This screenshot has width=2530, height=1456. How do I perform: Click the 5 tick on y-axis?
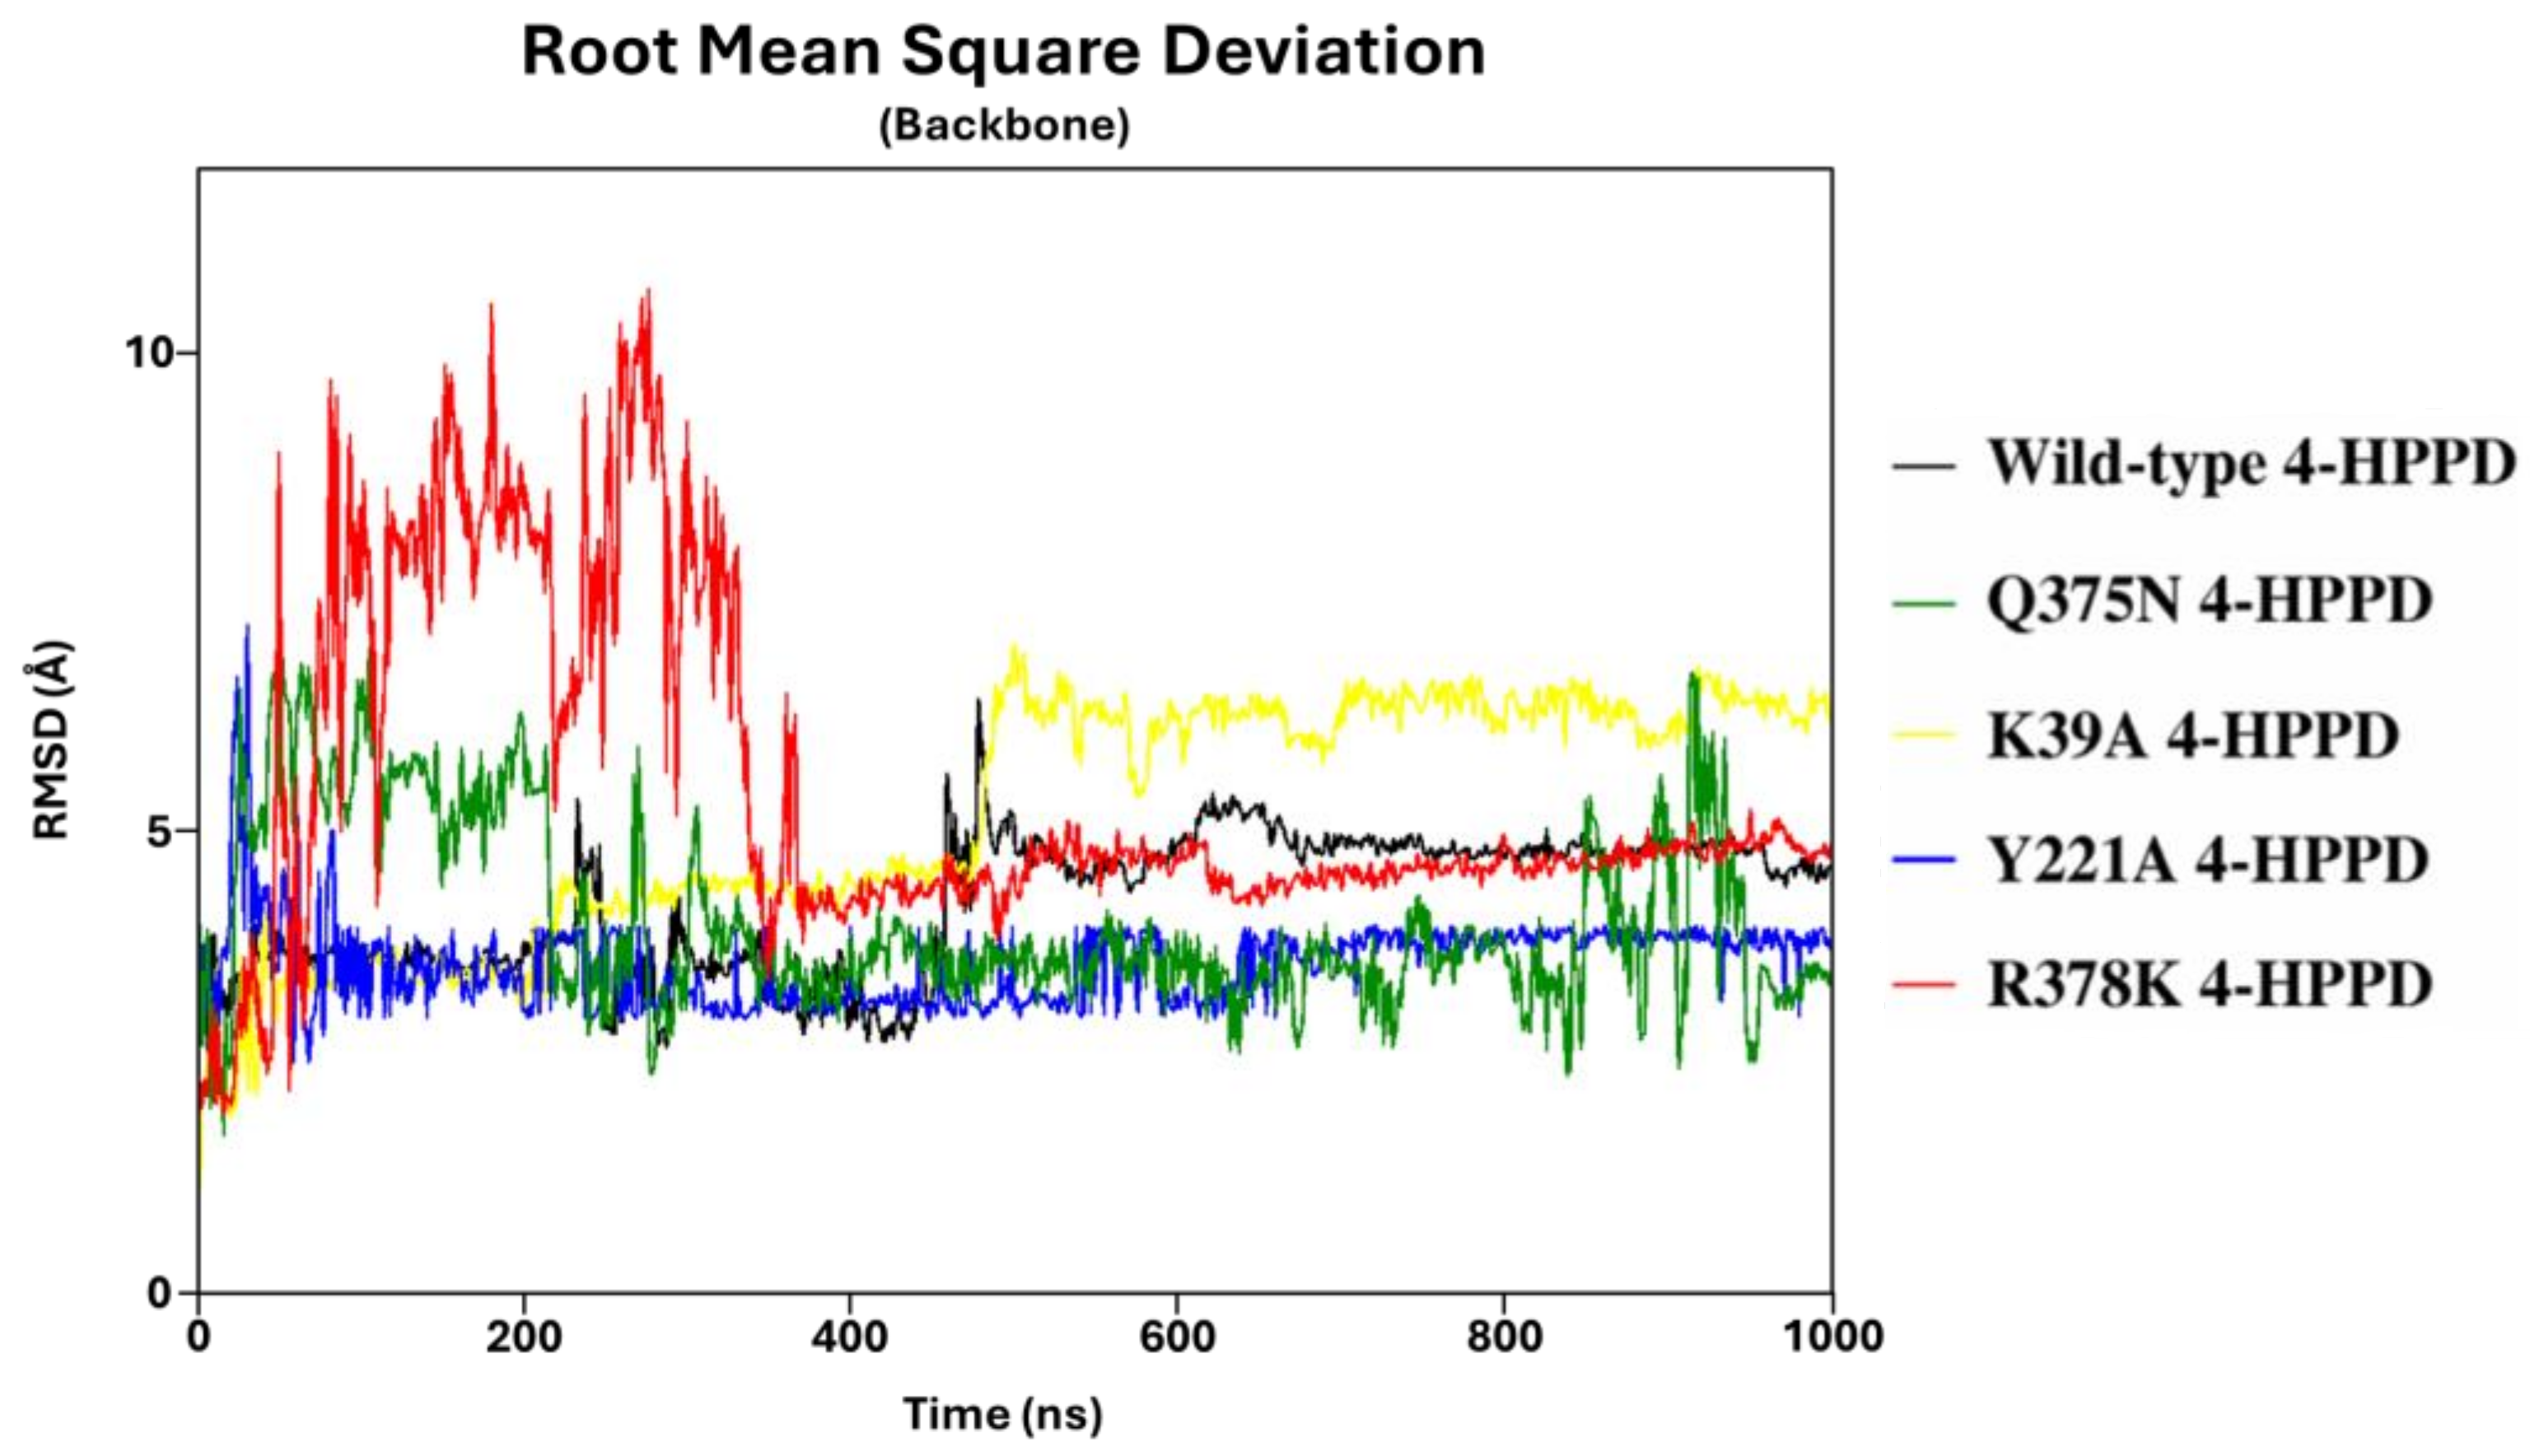[160, 831]
